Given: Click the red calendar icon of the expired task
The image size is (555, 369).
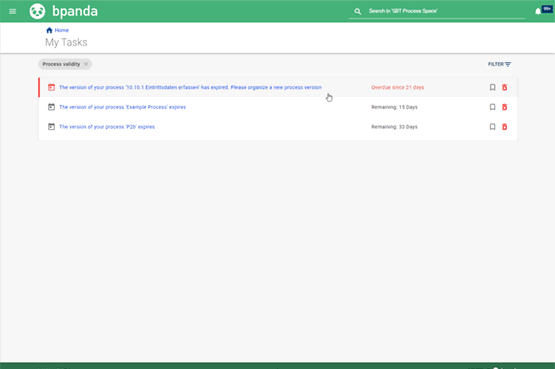Looking at the screenshot, I should coord(51,87).
